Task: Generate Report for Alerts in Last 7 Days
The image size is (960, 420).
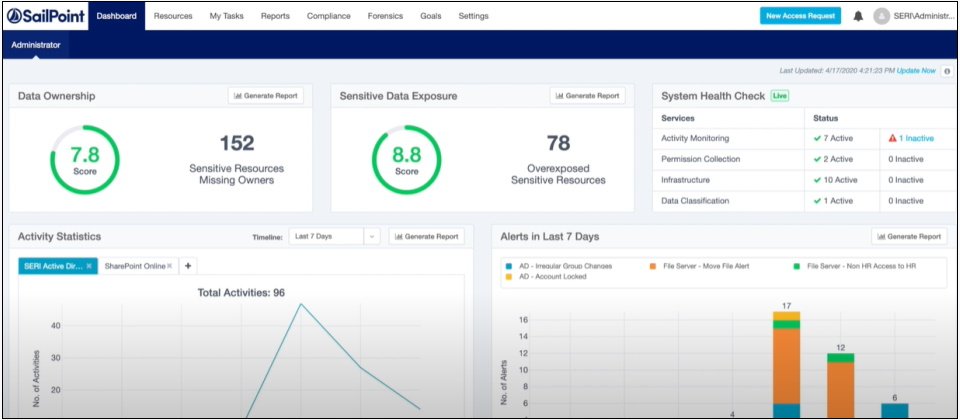Action: pyautogui.click(x=909, y=236)
